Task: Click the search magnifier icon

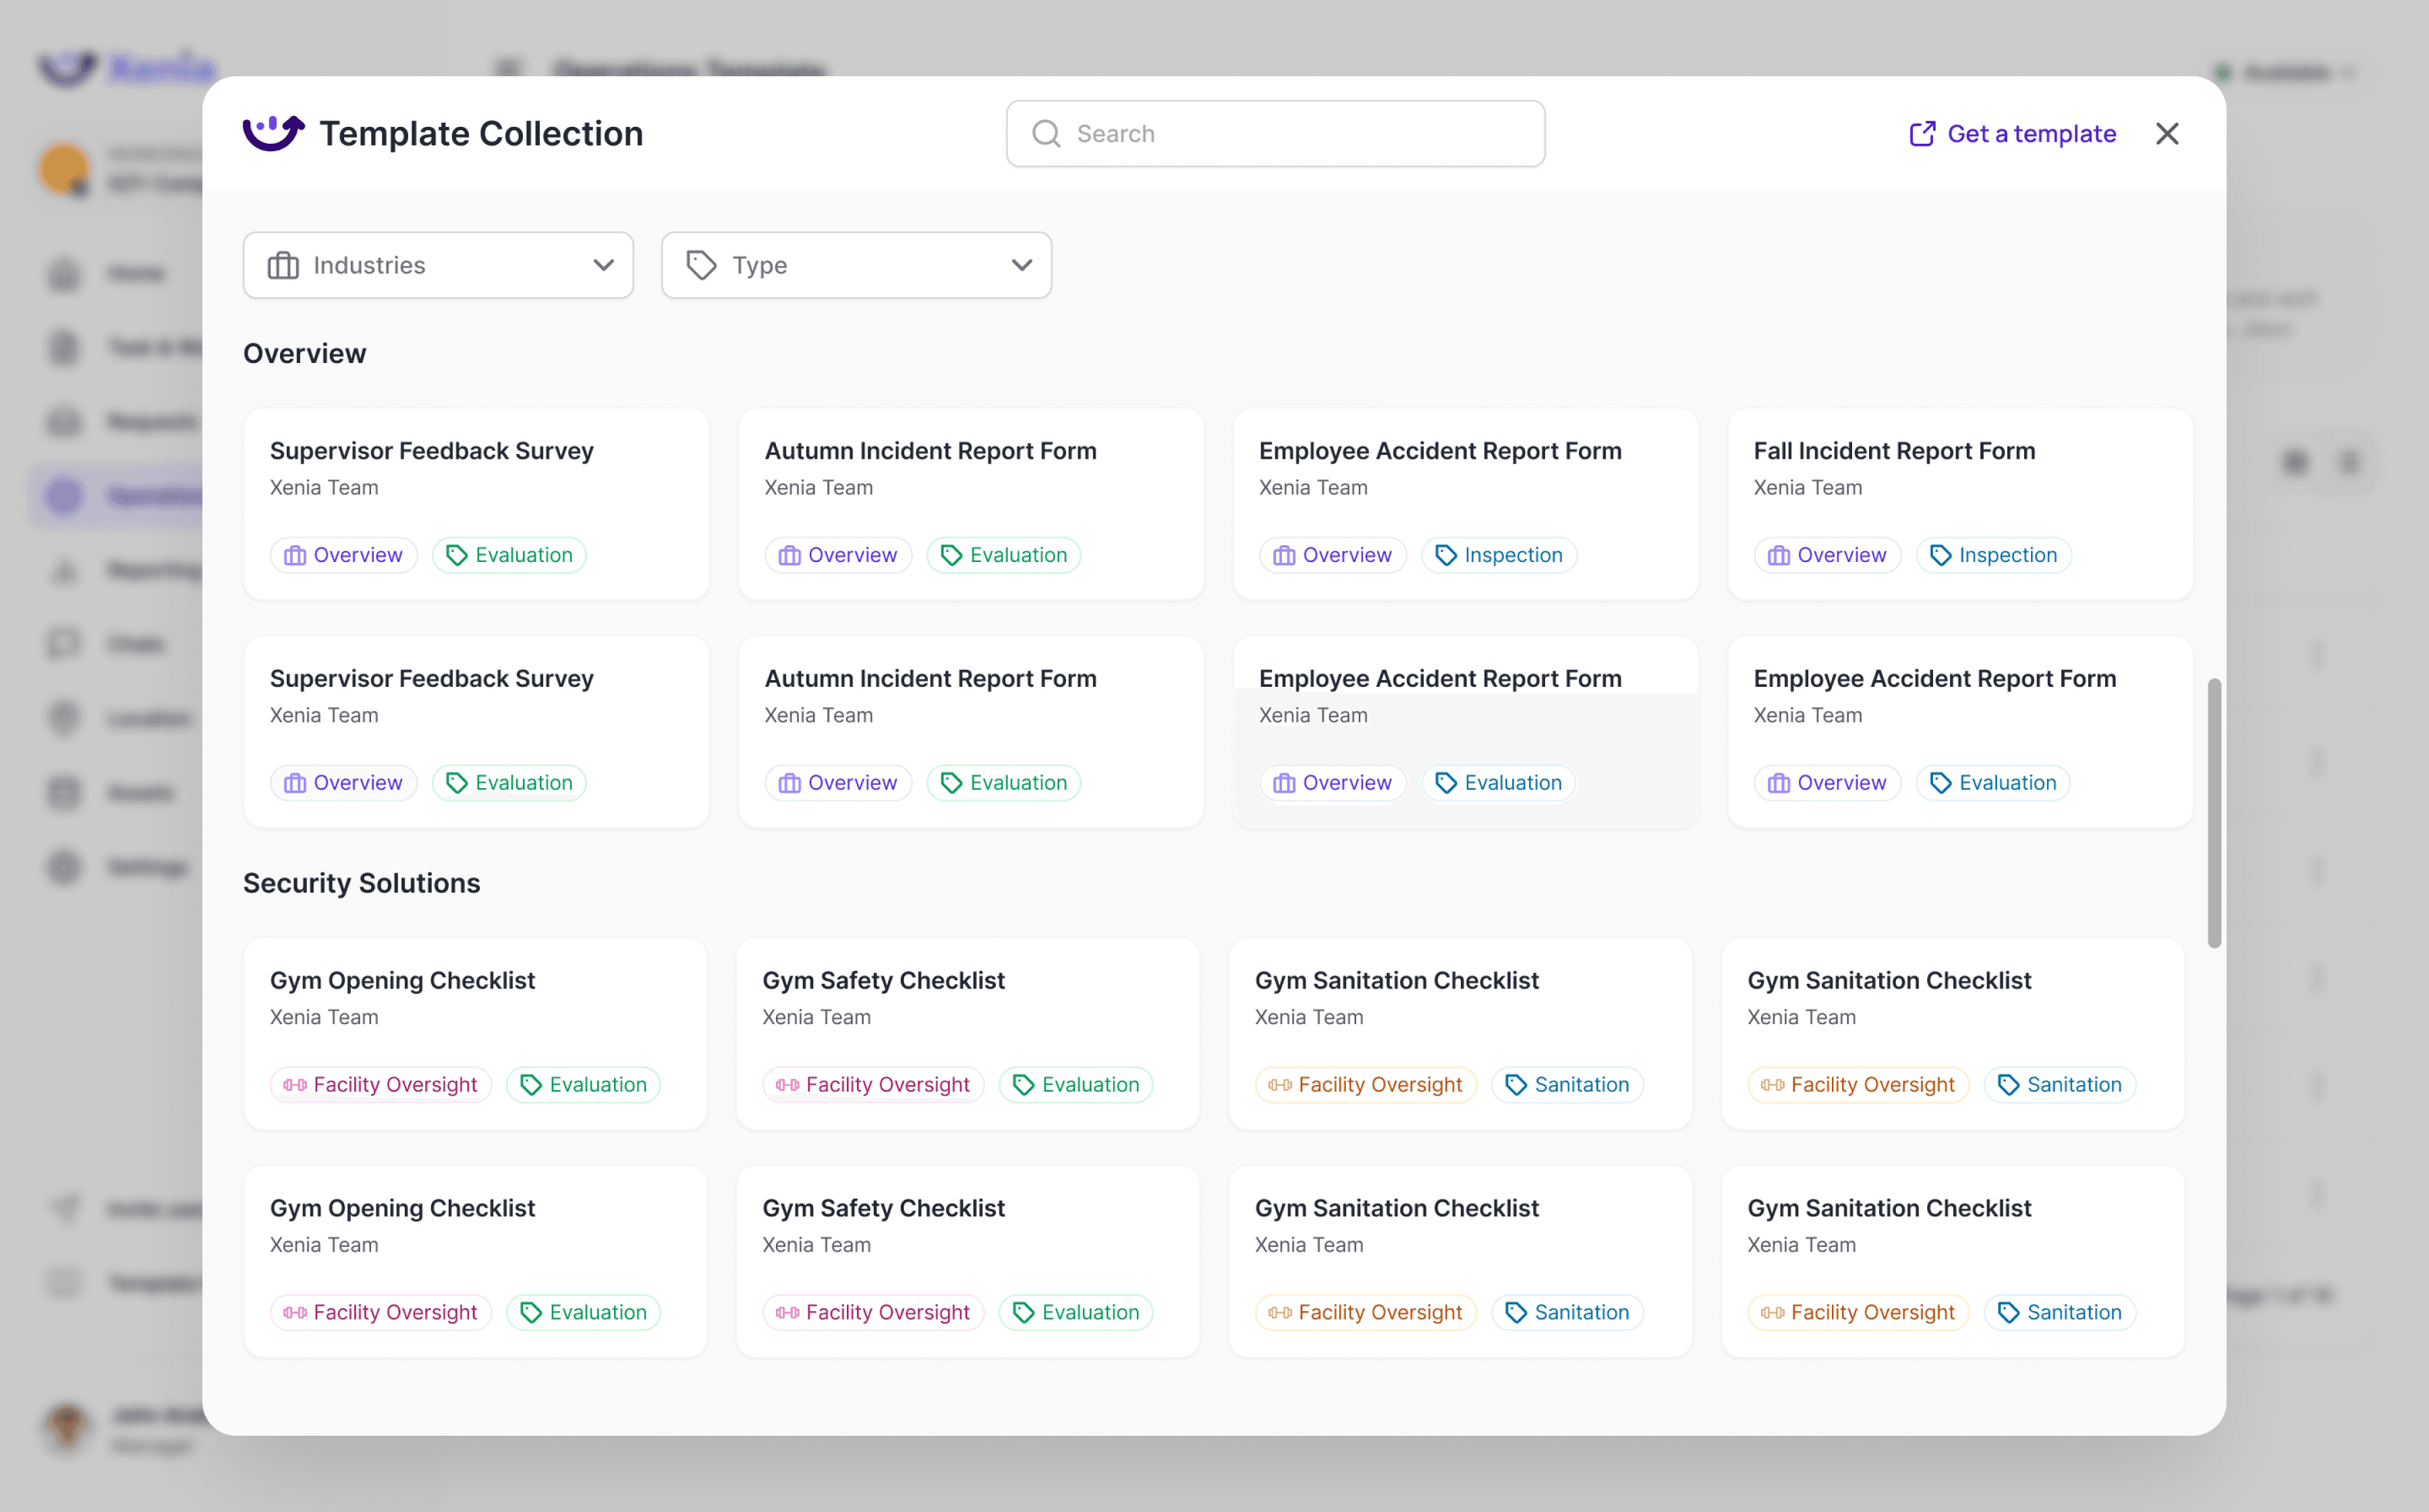Action: [x=1046, y=133]
